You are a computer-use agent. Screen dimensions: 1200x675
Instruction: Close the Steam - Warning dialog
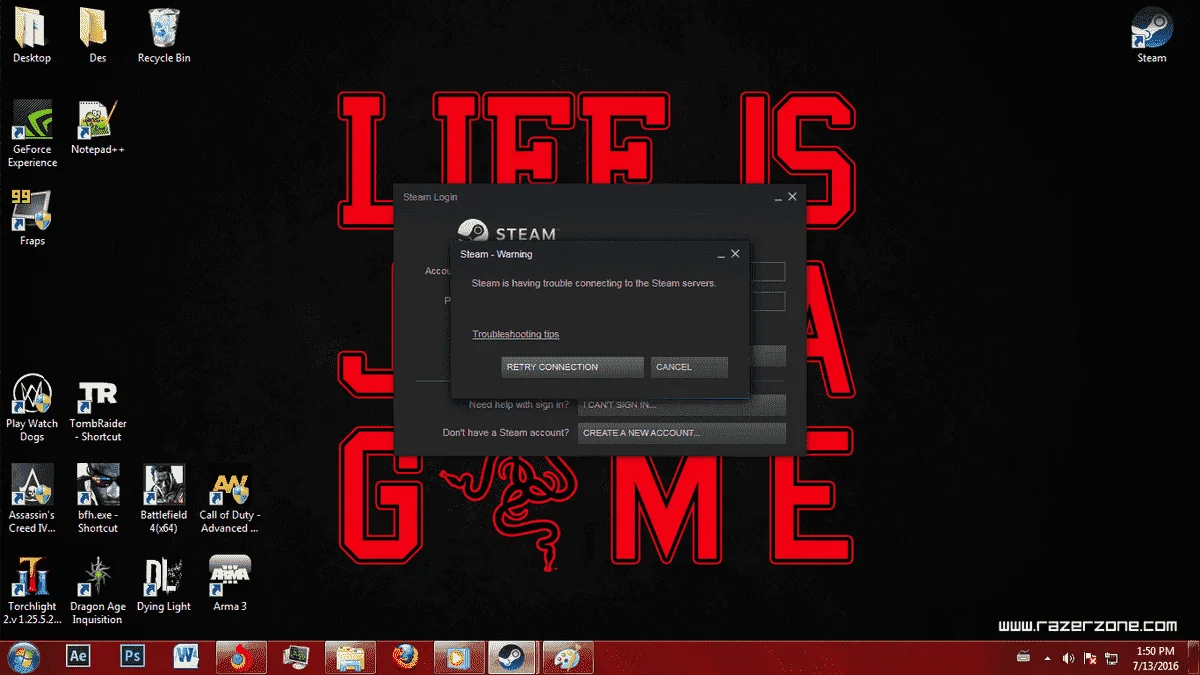pyautogui.click(x=735, y=254)
